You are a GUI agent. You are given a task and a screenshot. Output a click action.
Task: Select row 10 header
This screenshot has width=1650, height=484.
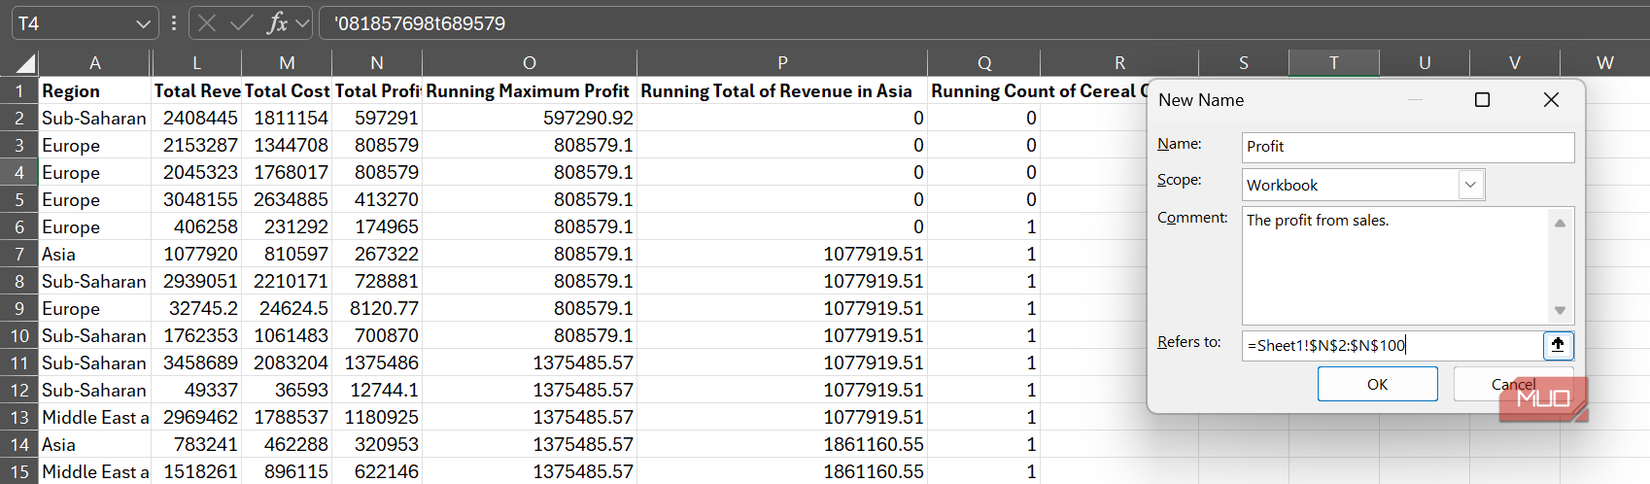coord(19,336)
